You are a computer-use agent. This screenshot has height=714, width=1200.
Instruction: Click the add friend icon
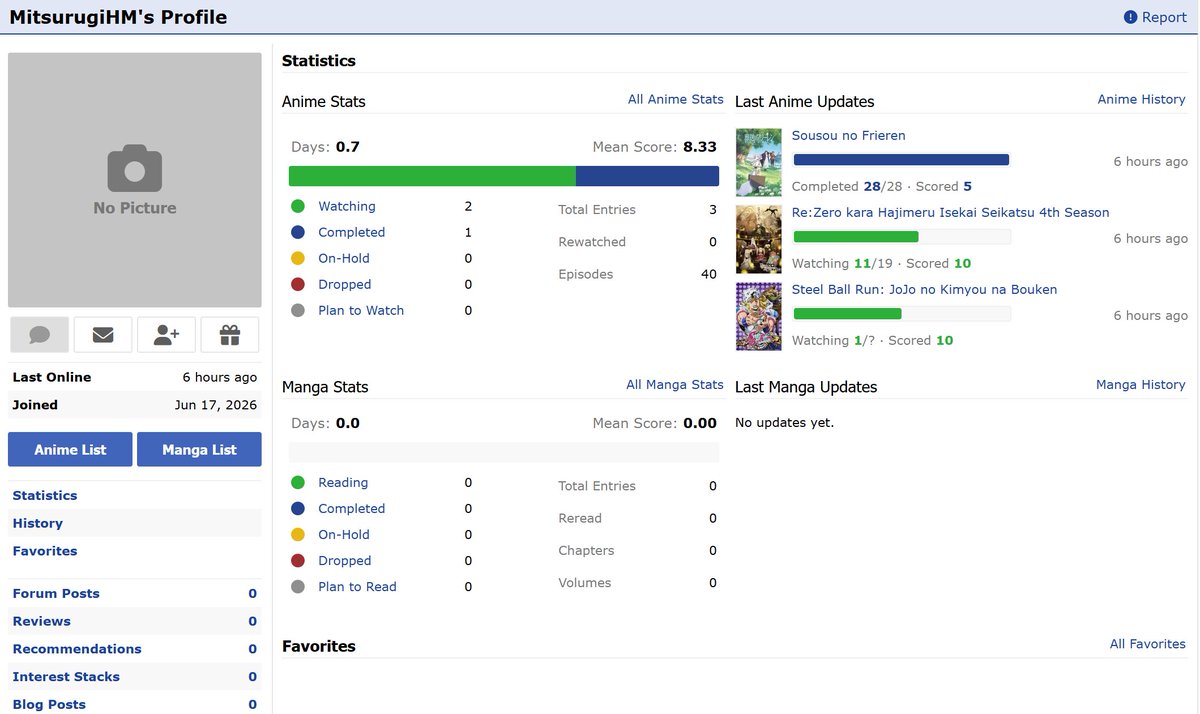167,335
